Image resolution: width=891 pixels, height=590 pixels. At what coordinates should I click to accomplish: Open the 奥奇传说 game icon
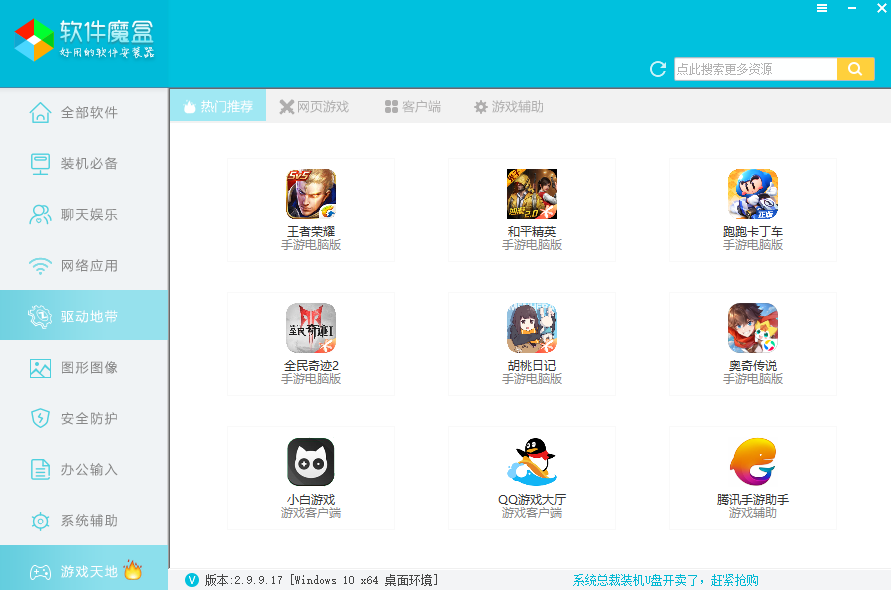point(753,328)
